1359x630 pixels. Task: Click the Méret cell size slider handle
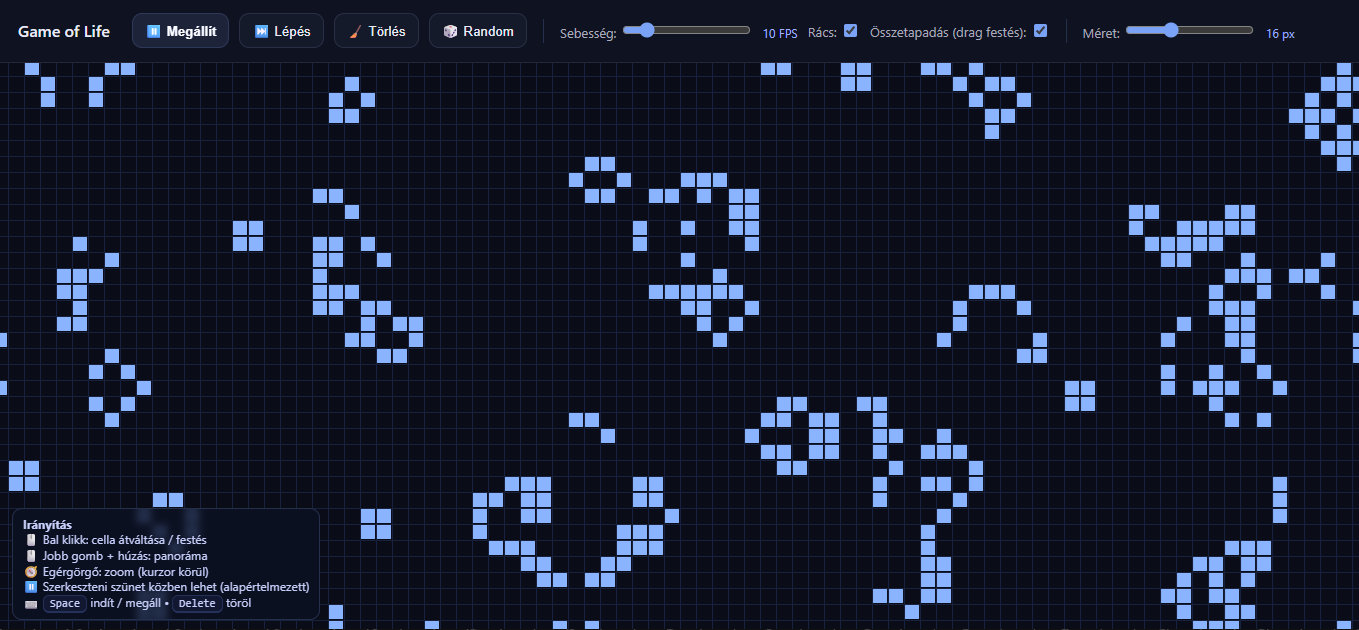click(x=1170, y=30)
